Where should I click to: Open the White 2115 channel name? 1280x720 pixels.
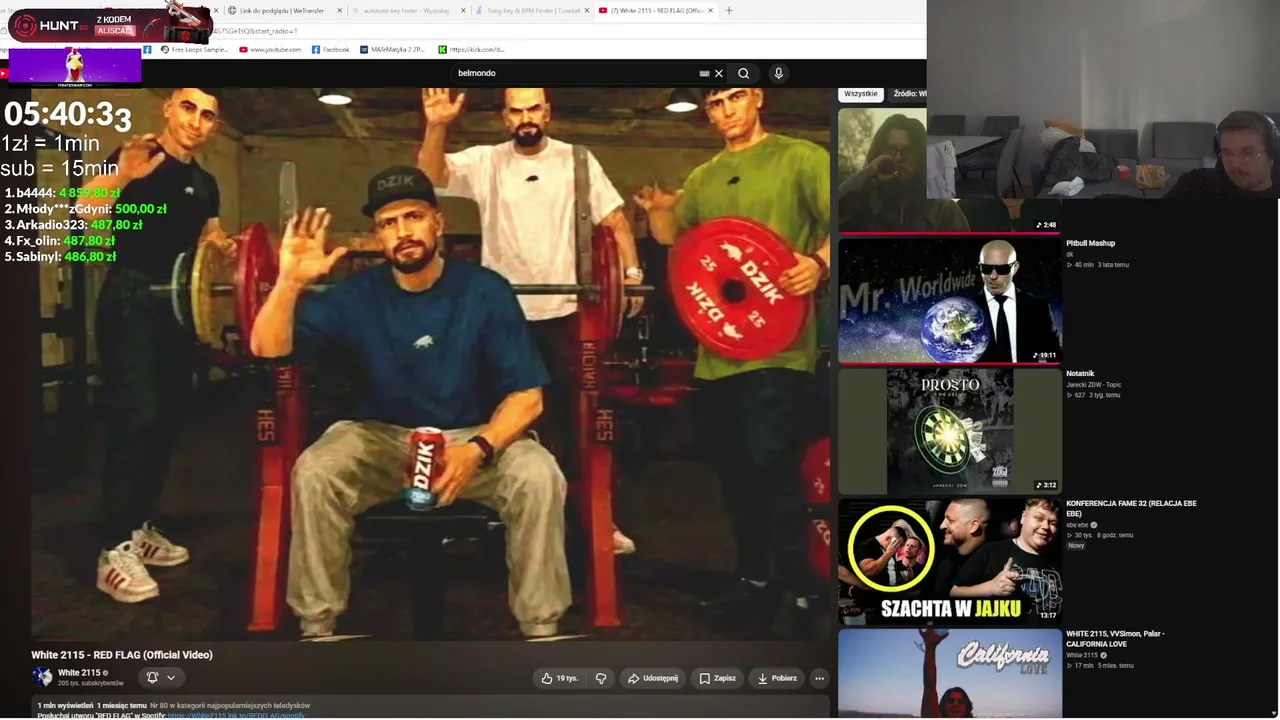click(x=79, y=673)
